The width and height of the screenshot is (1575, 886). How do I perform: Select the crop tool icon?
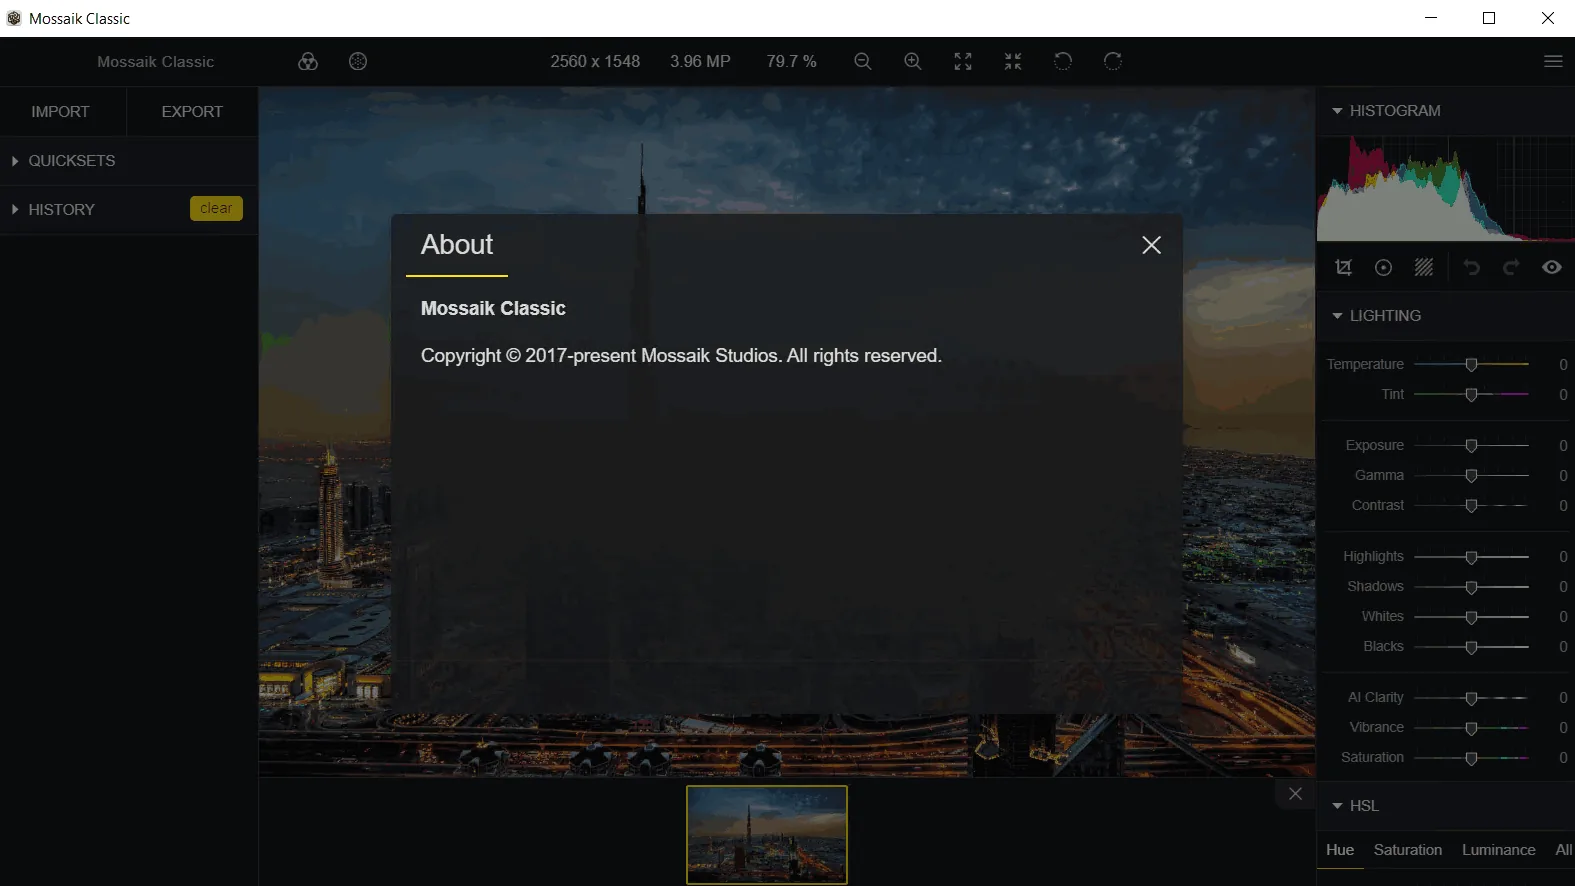1344,267
